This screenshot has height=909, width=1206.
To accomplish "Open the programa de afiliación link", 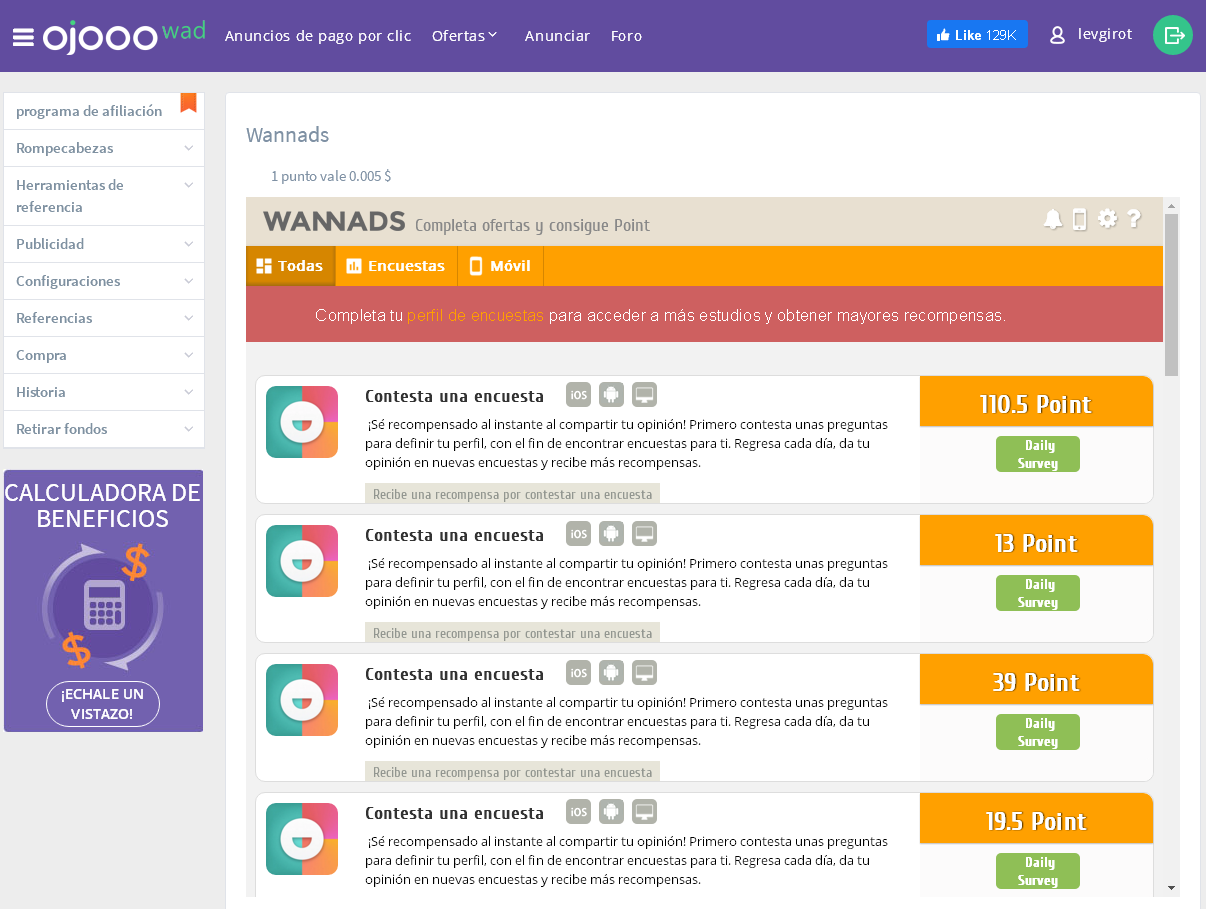I will [x=89, y=111].
